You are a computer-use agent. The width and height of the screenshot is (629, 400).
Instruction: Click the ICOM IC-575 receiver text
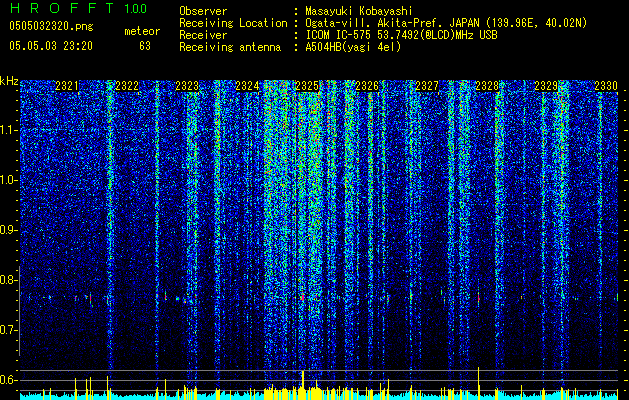tap(401, 35)
